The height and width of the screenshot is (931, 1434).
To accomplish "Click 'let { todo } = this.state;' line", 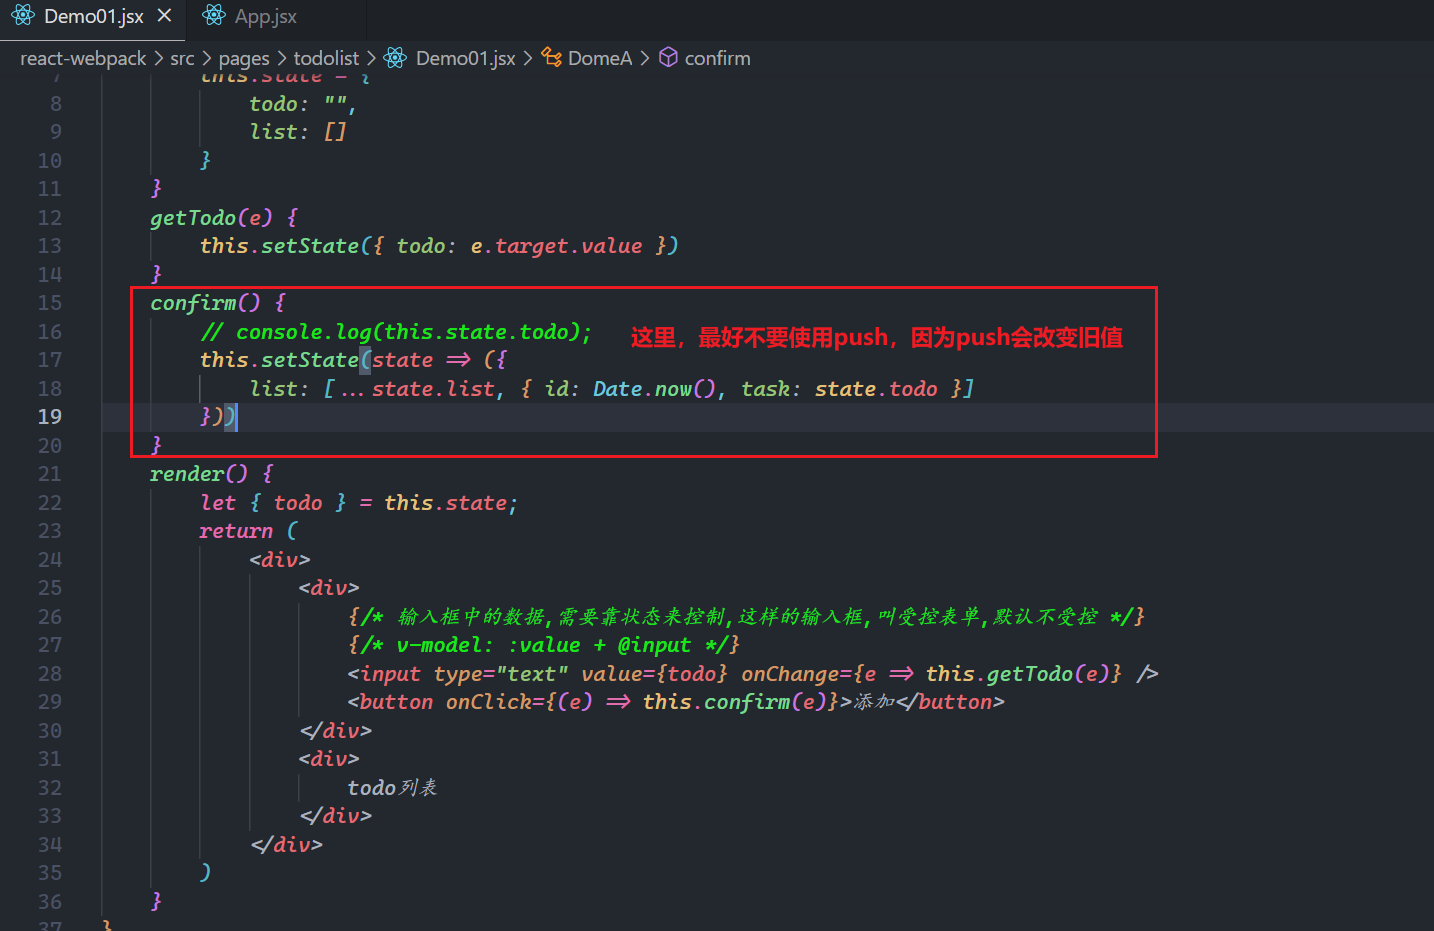I will (359, 503).
